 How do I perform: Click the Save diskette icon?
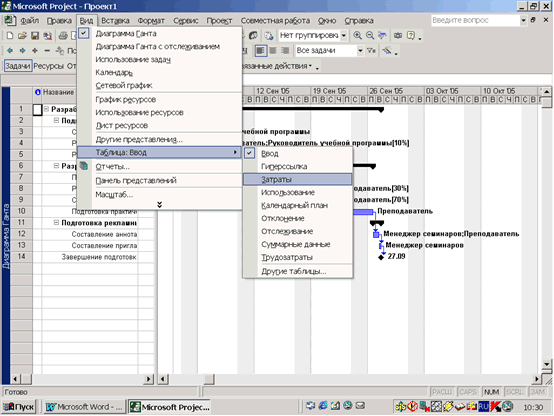point(35,36)
